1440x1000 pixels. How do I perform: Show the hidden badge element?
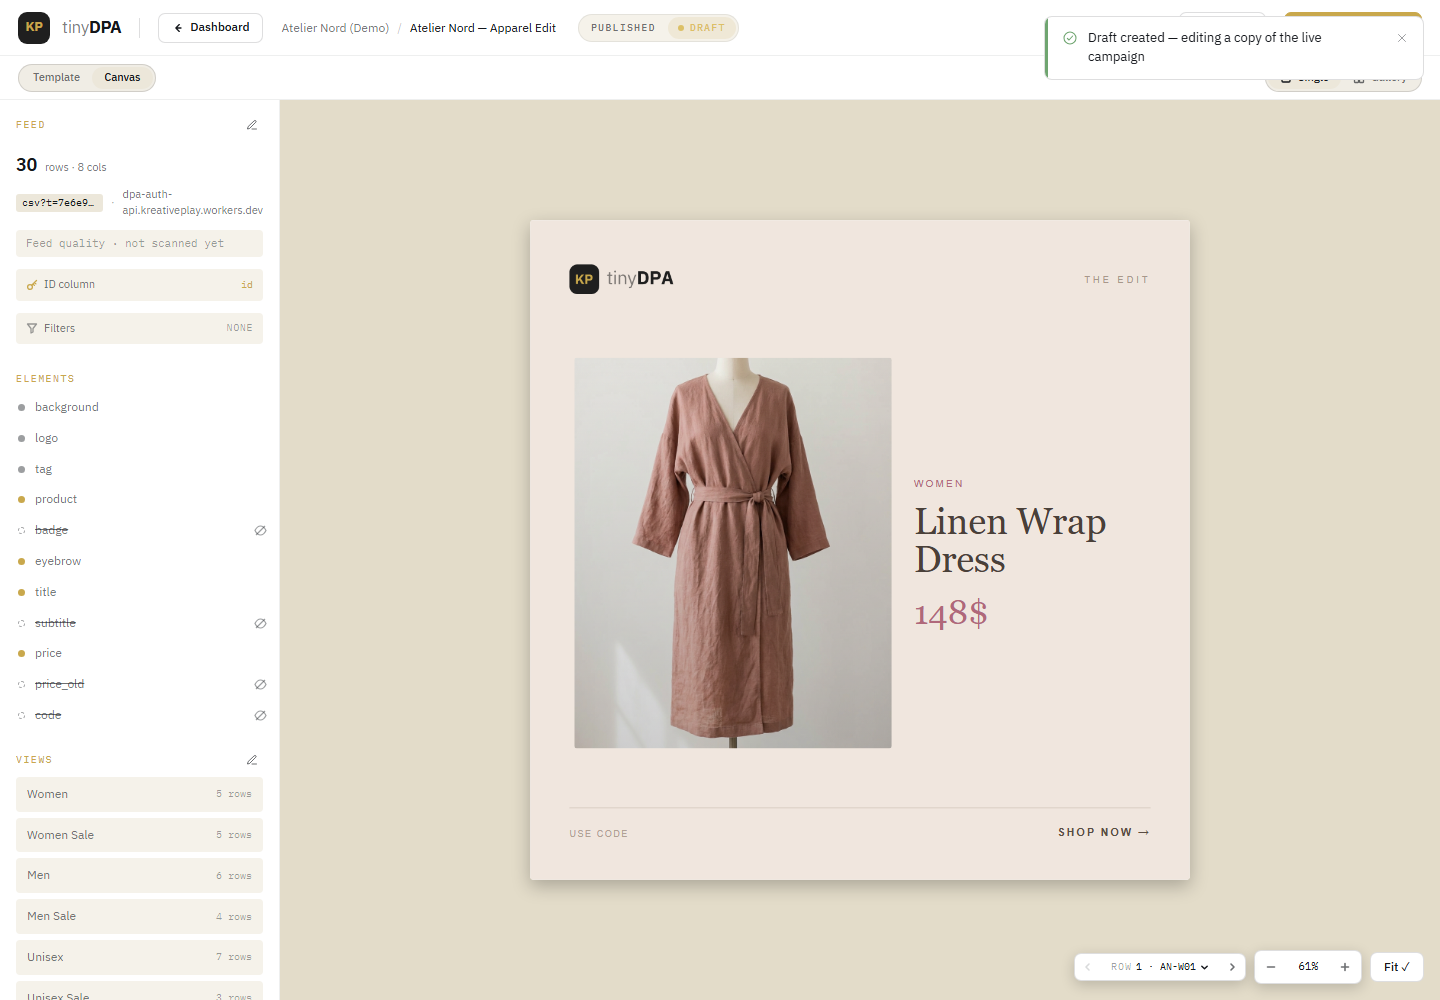tap(260, 530)
